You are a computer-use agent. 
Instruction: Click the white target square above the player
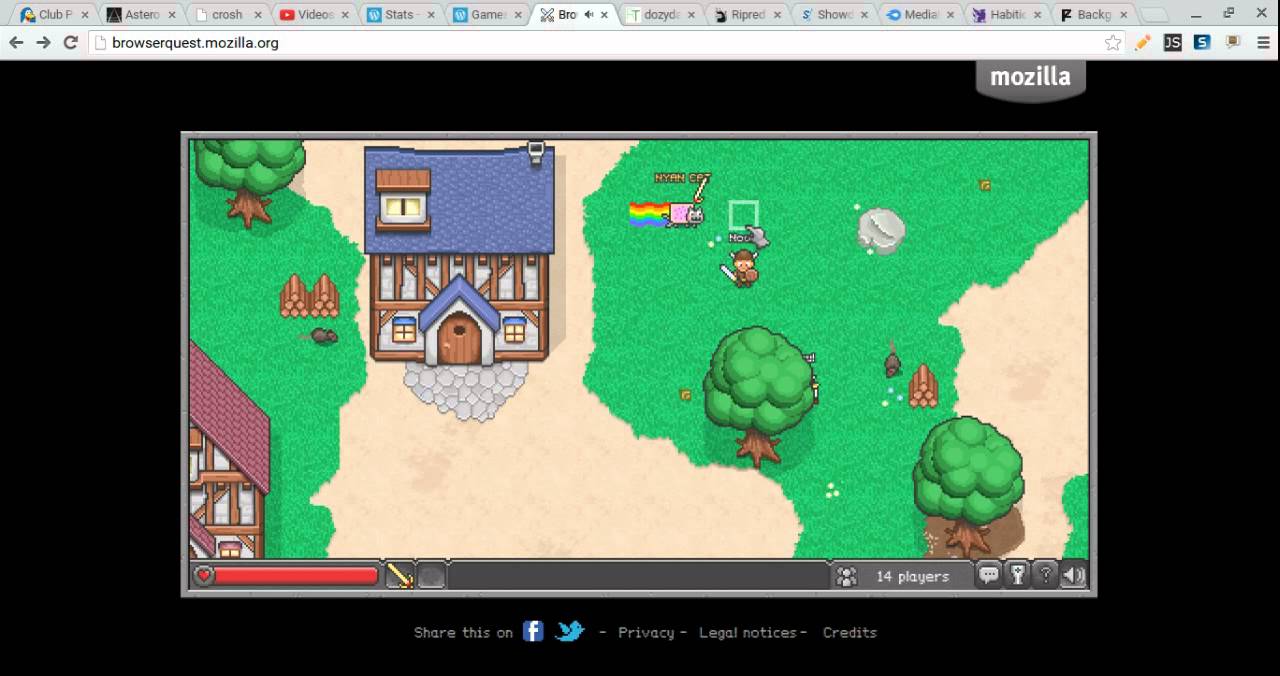[743, 215]
